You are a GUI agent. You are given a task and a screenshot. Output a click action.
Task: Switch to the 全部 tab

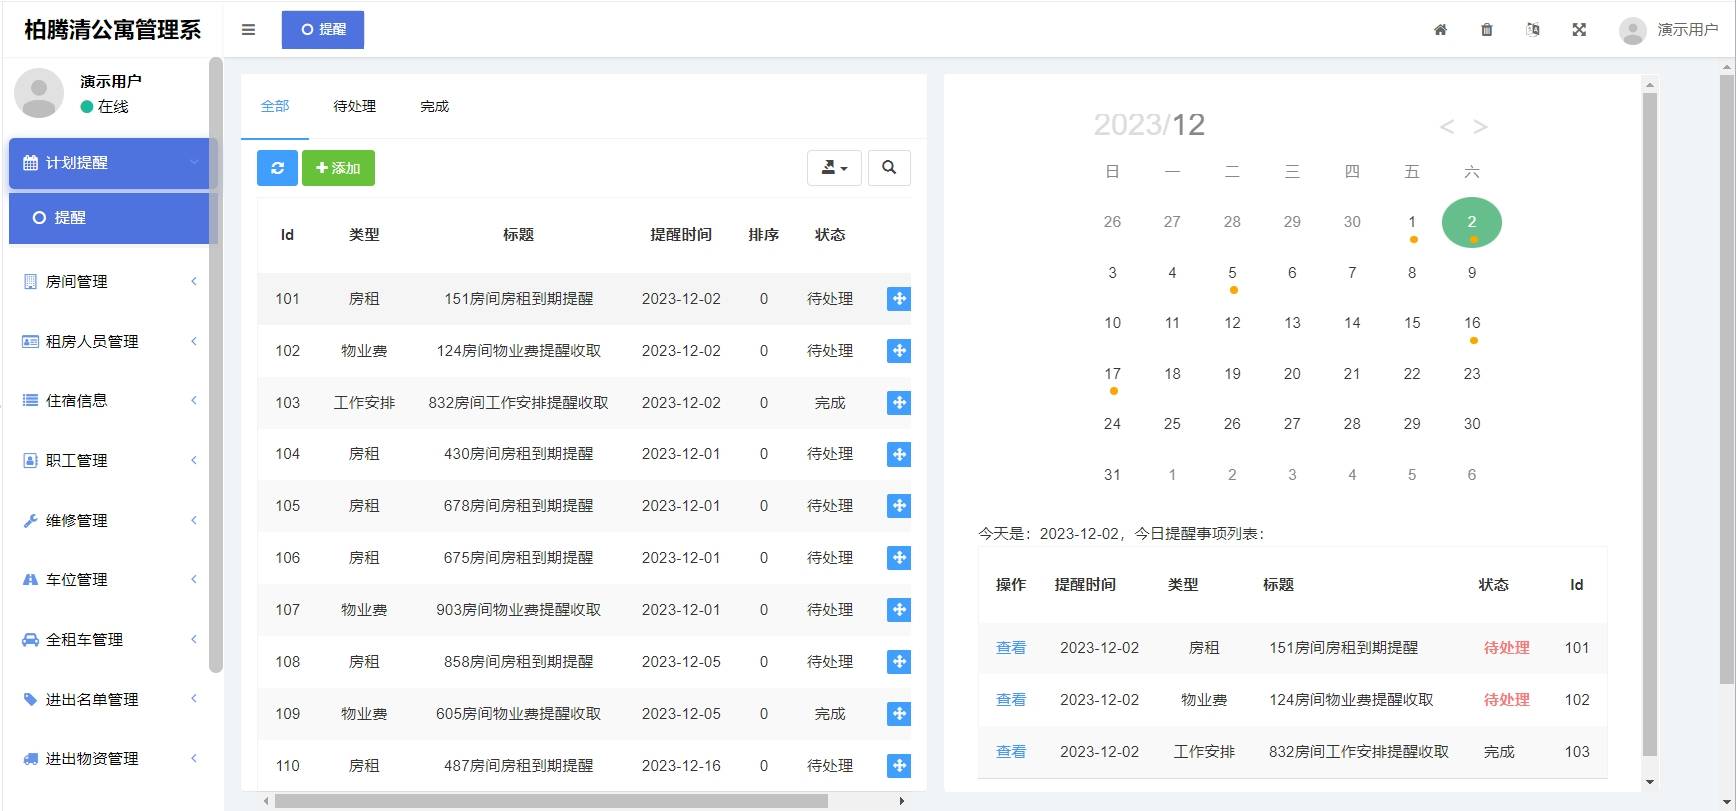pos(275,106)
